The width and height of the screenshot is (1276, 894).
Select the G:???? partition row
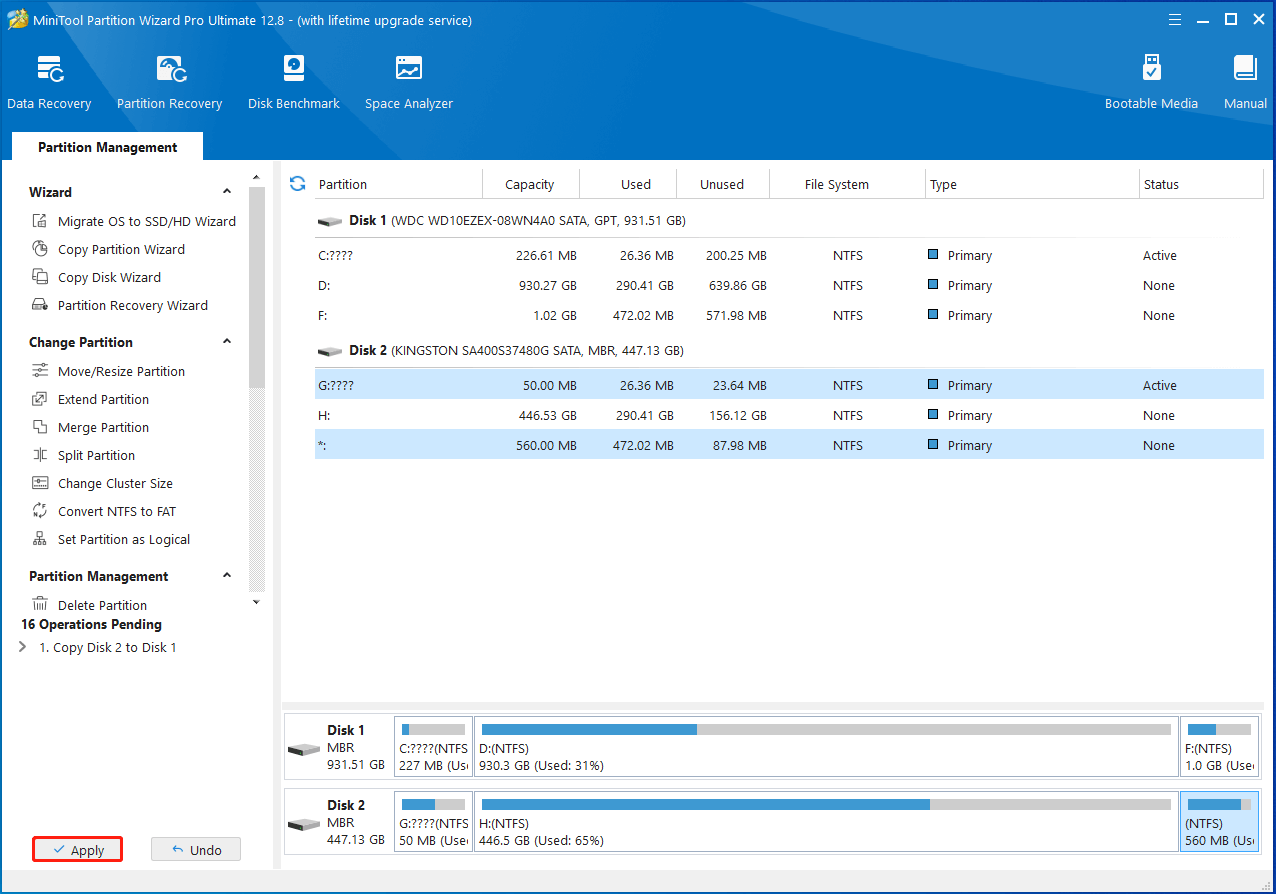(789, 385)
